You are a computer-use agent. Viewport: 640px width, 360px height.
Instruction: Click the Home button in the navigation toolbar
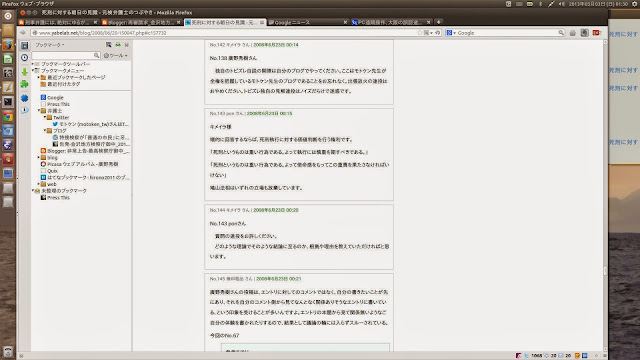coord(573,33)
